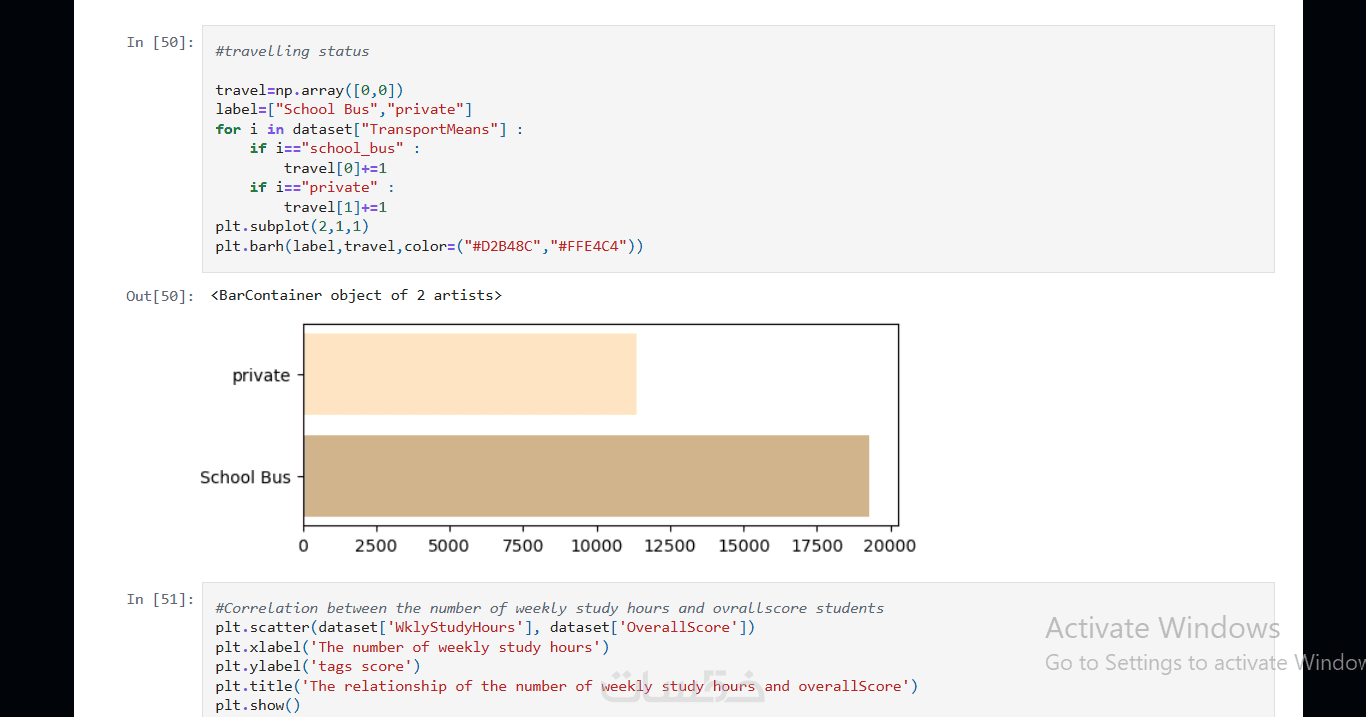The height and width of the screenshot is (717, 1366).
Task: Select the In [51] cell prompt
Action: pos(160,599)
